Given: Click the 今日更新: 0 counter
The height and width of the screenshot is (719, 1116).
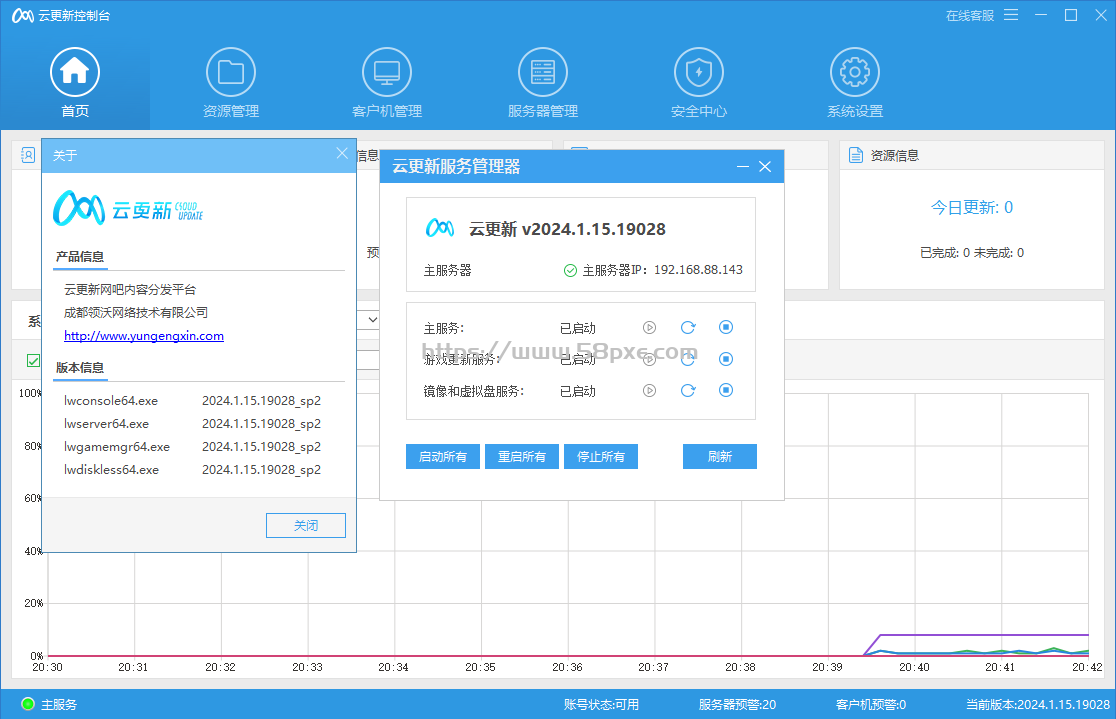Looking at the screenshot, I should [972, 207].
